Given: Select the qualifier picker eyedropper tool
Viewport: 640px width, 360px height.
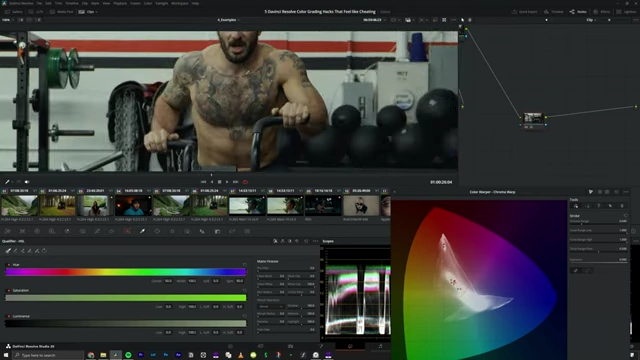Looking at the screenshot, I should [x=8, y=251].
